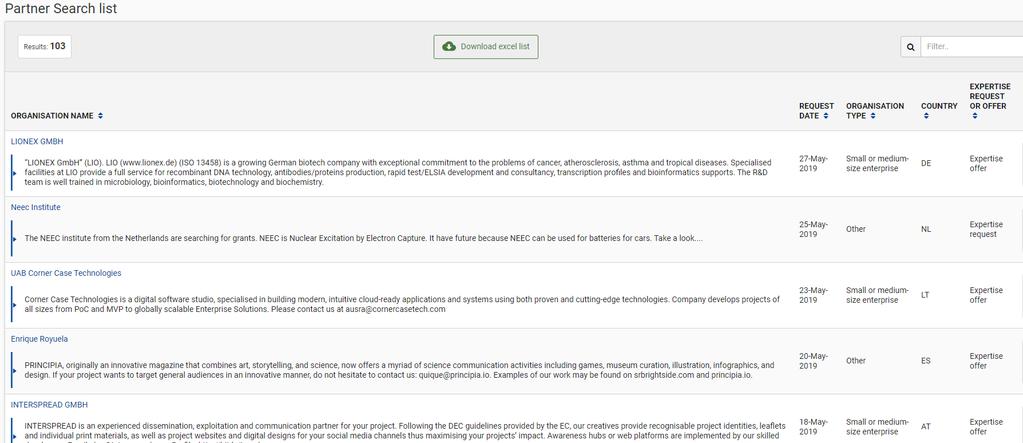Viewport: 1023px width, 443px height.
Task: Click the EXPERTISE REQUEST OR OFFER header
Action: coord(990,96)
